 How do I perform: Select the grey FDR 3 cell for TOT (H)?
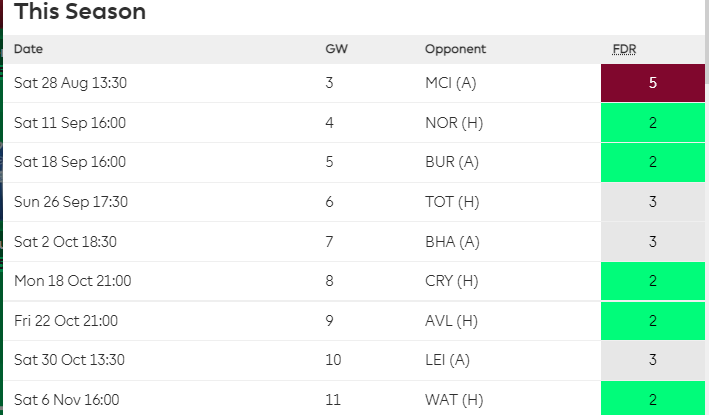[x=652, y=202]
